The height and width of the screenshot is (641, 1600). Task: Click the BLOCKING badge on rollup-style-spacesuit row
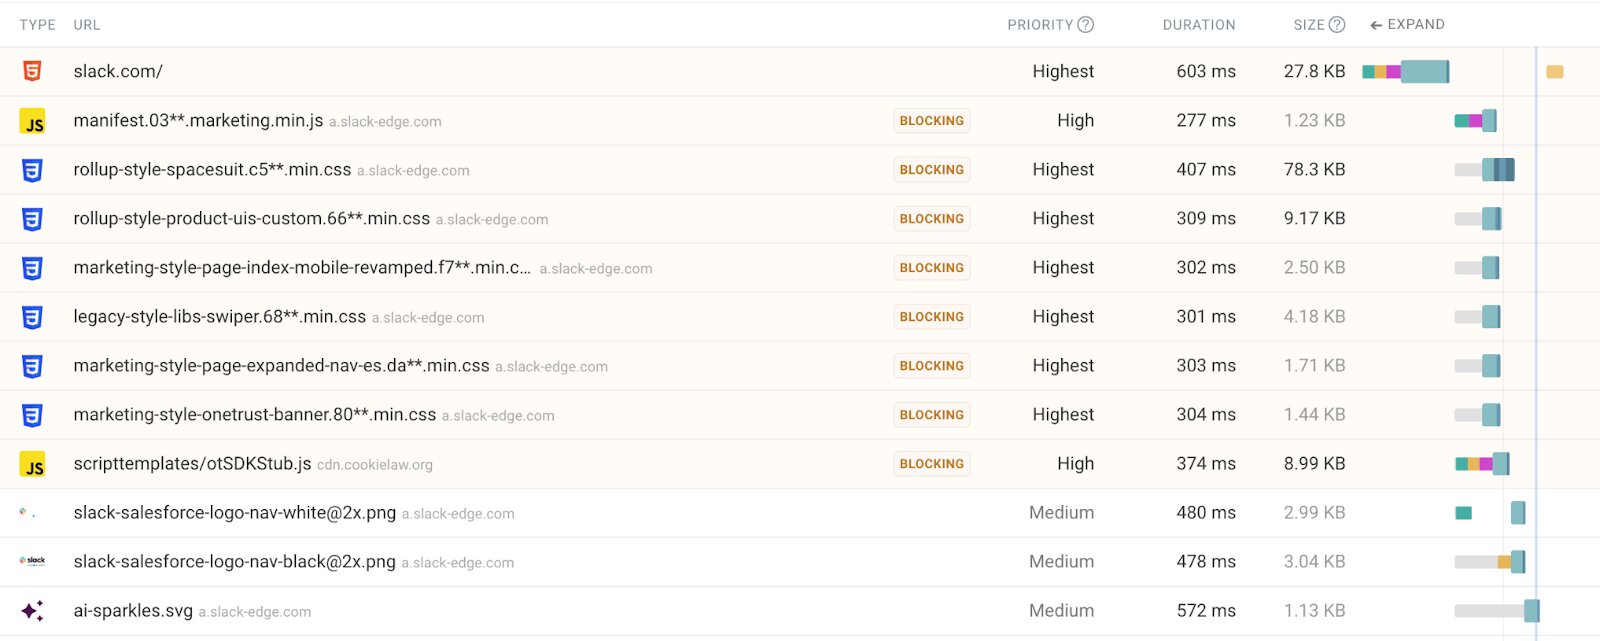point(932,170)
